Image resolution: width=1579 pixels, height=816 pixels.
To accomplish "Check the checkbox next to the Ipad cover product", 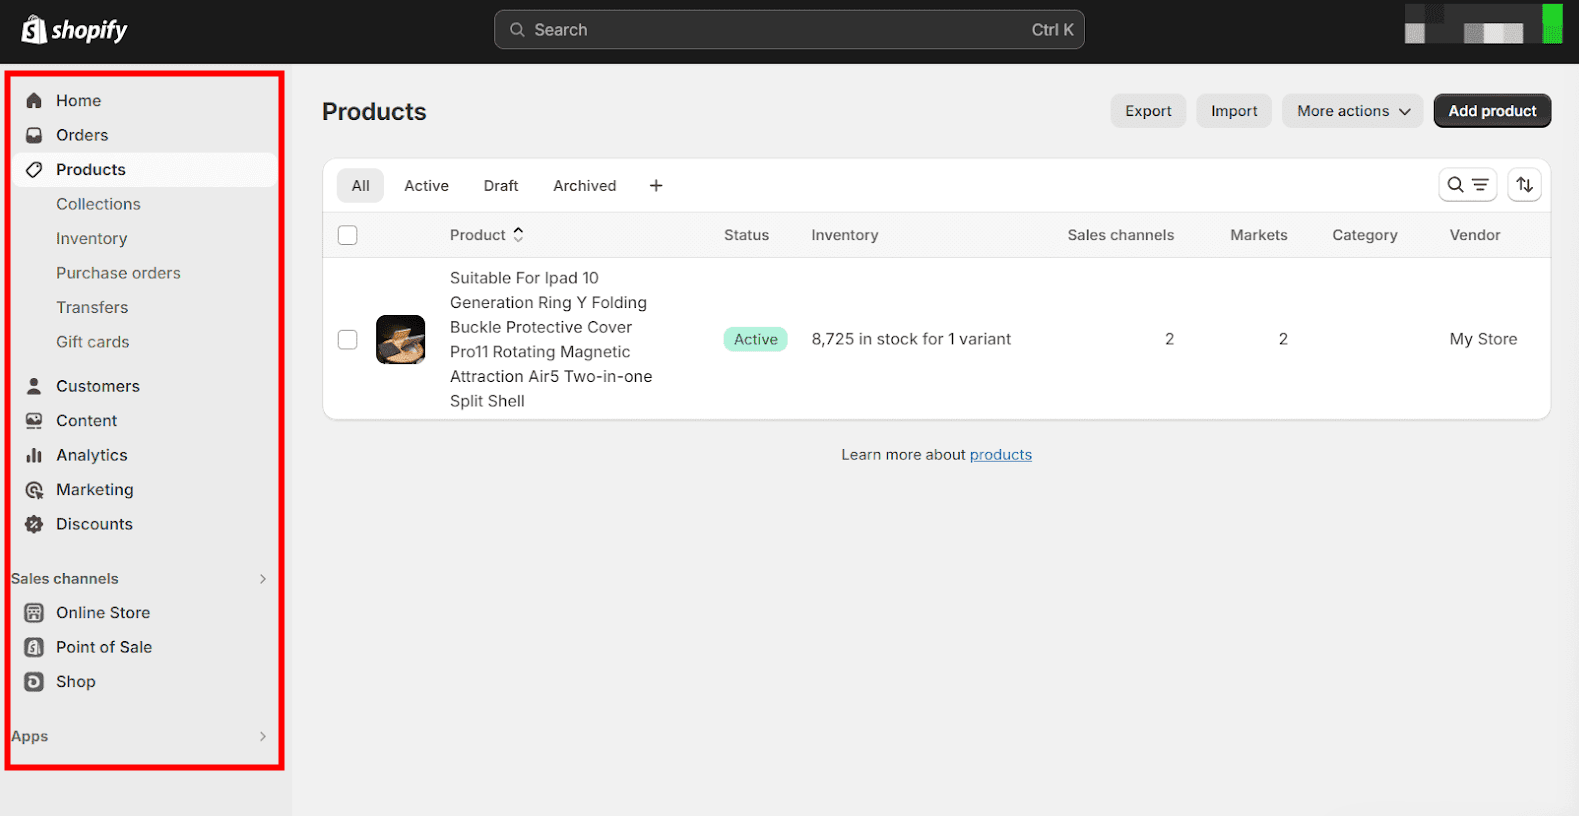I will click(x=347, y=339).
